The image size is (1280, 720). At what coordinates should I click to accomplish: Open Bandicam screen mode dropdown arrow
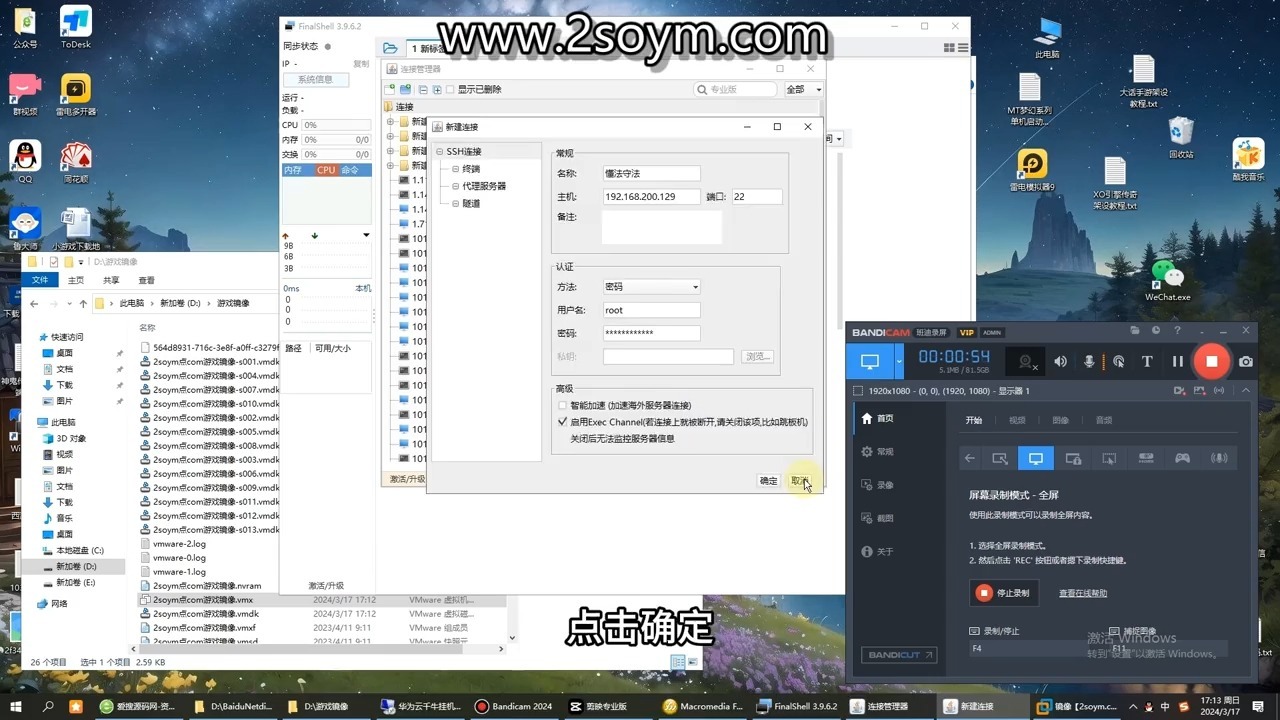[899, 362]
